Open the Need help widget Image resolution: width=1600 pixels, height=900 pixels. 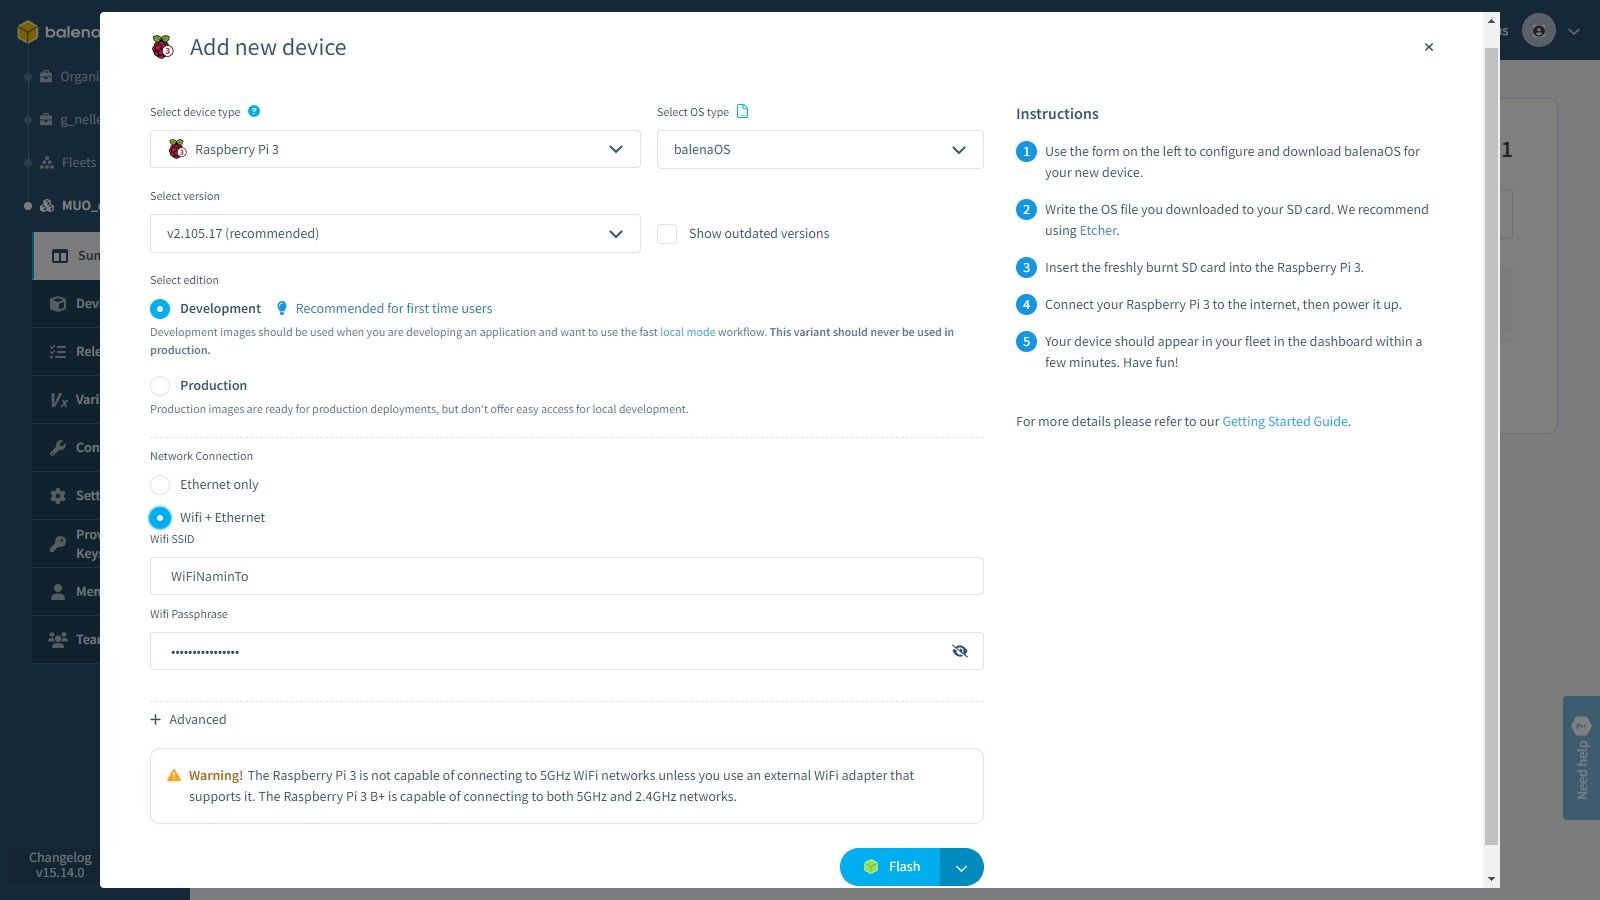point(1581,758)
